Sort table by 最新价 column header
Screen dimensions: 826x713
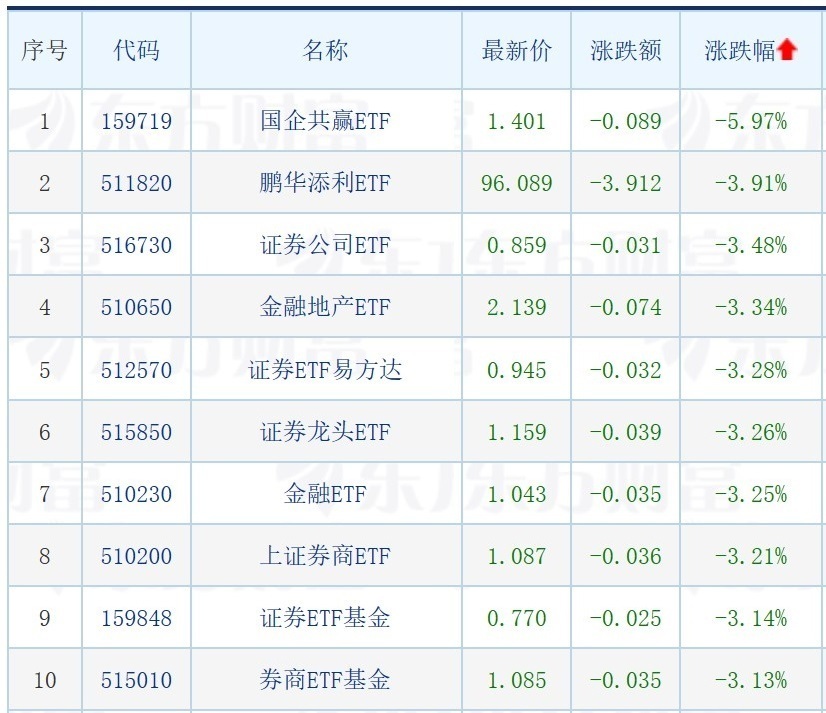coord(516,51)
